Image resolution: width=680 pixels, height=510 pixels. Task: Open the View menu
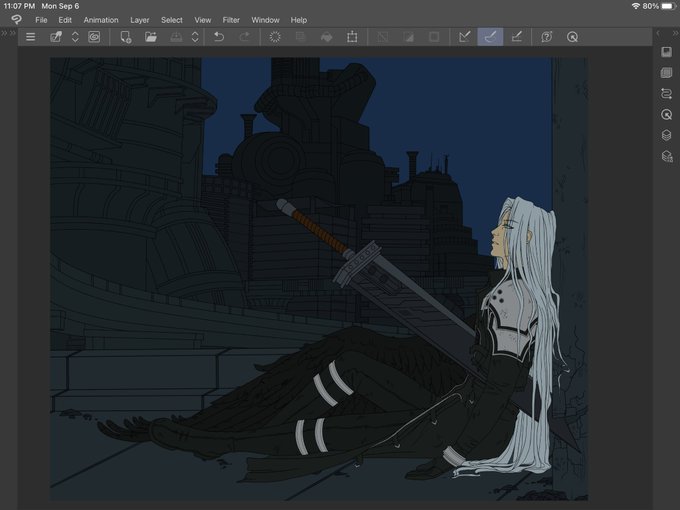tap(203, 20)
